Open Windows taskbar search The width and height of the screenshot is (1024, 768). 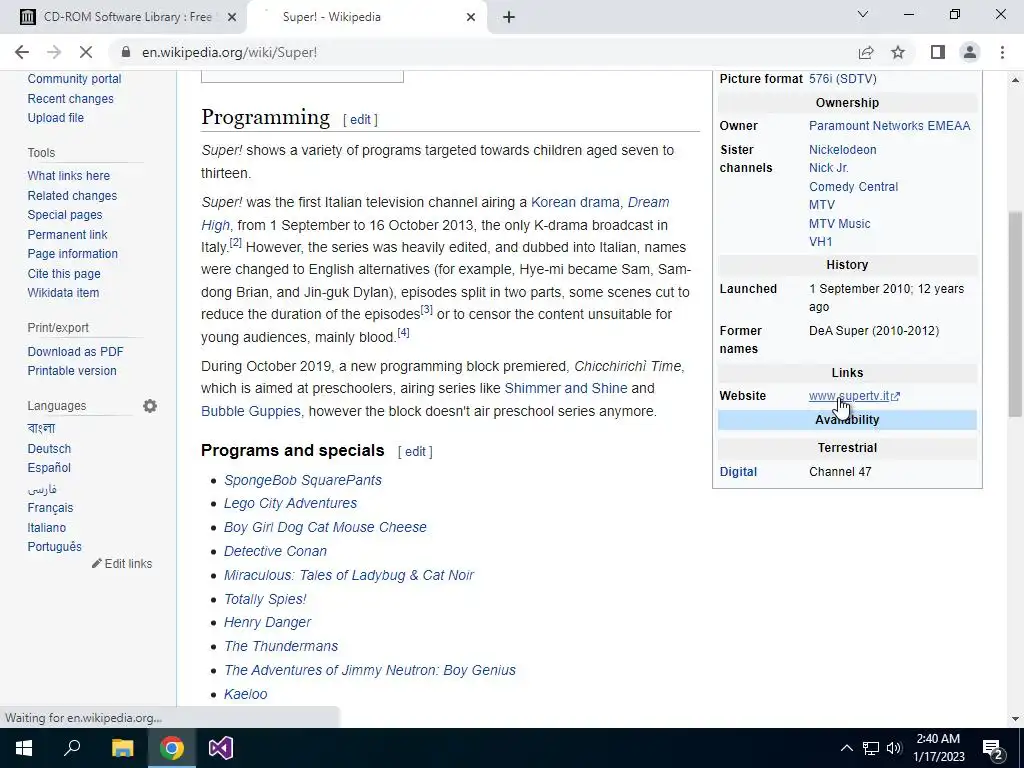(72, 748)
